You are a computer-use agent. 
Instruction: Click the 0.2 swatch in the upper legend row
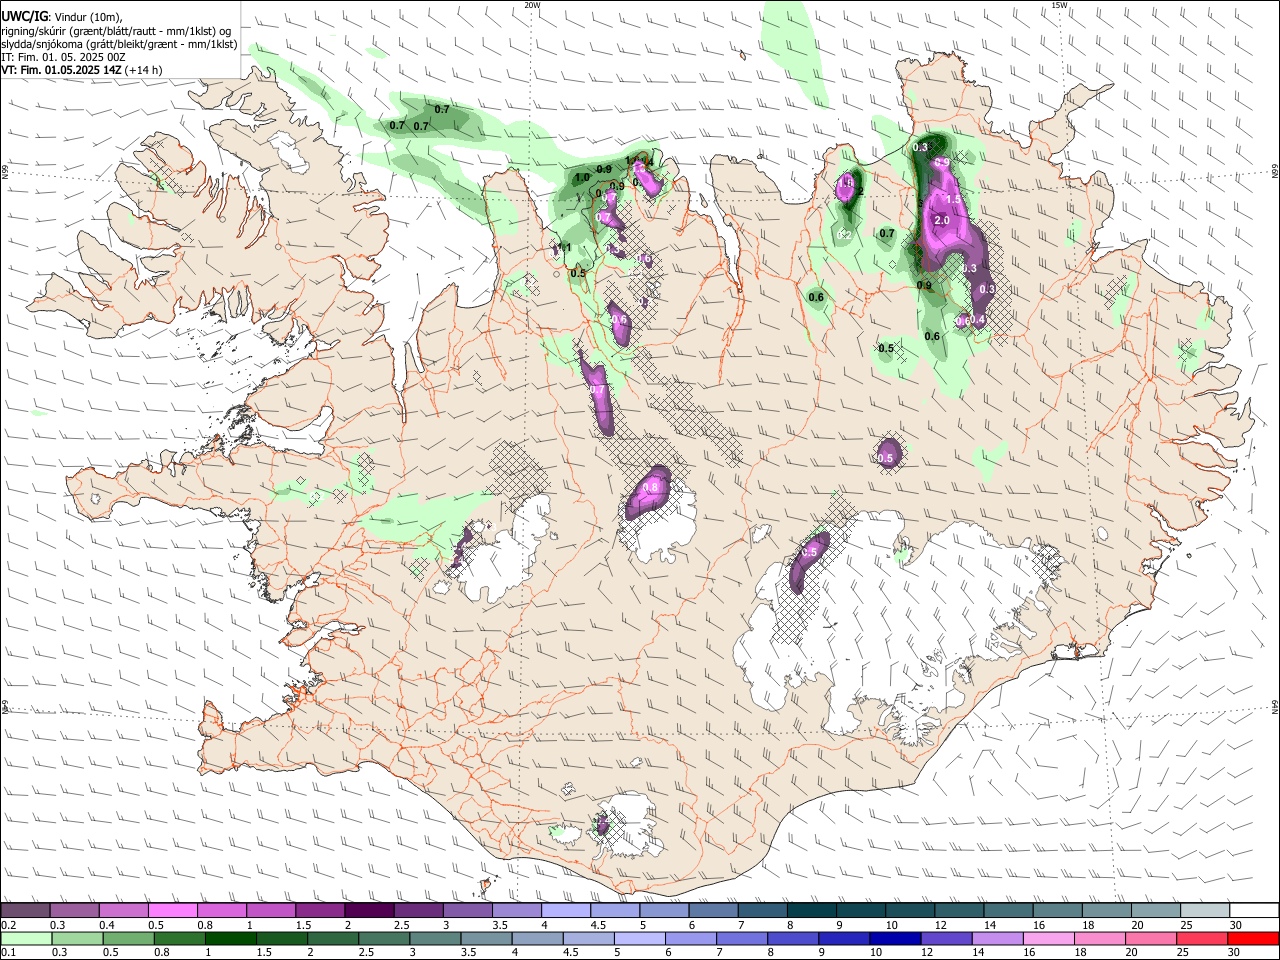pos(25,911)
